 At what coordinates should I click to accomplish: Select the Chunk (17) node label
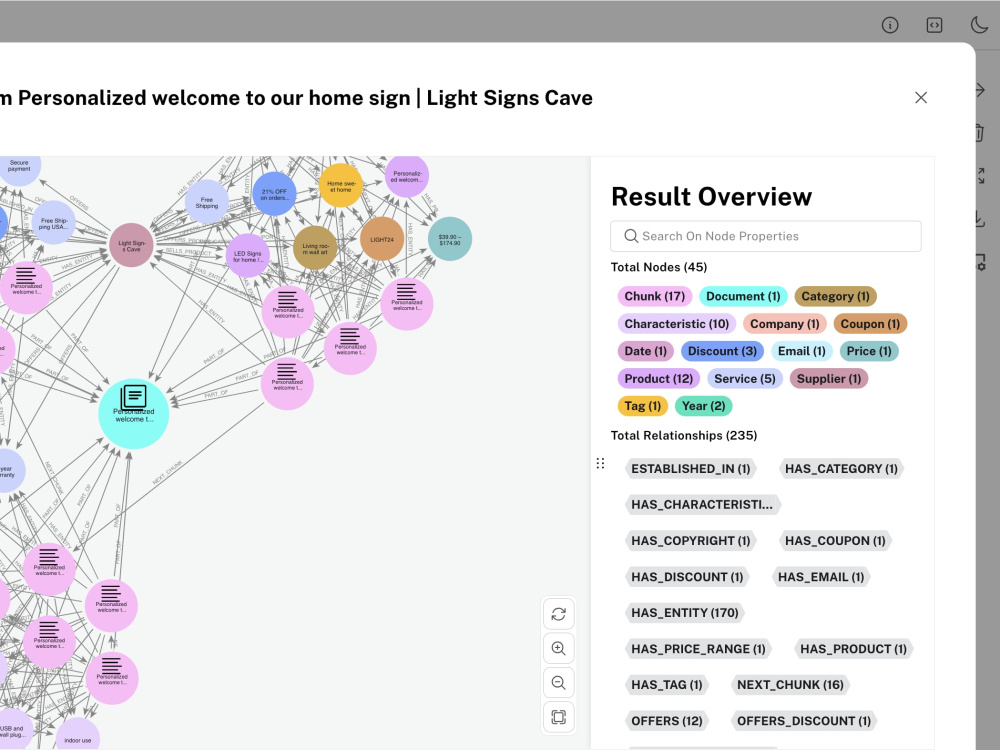click(x=654, y=297)
